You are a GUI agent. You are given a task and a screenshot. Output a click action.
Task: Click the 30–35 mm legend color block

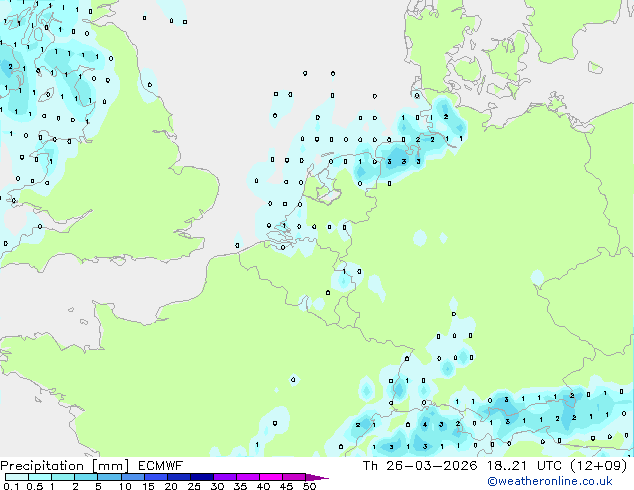225,477
